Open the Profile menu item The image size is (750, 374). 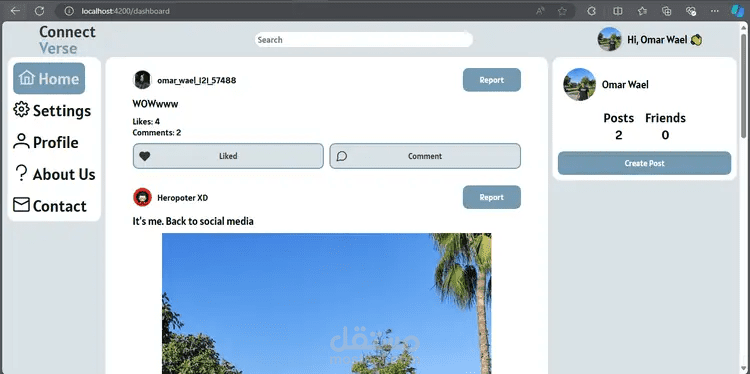[x=45, y=142]
